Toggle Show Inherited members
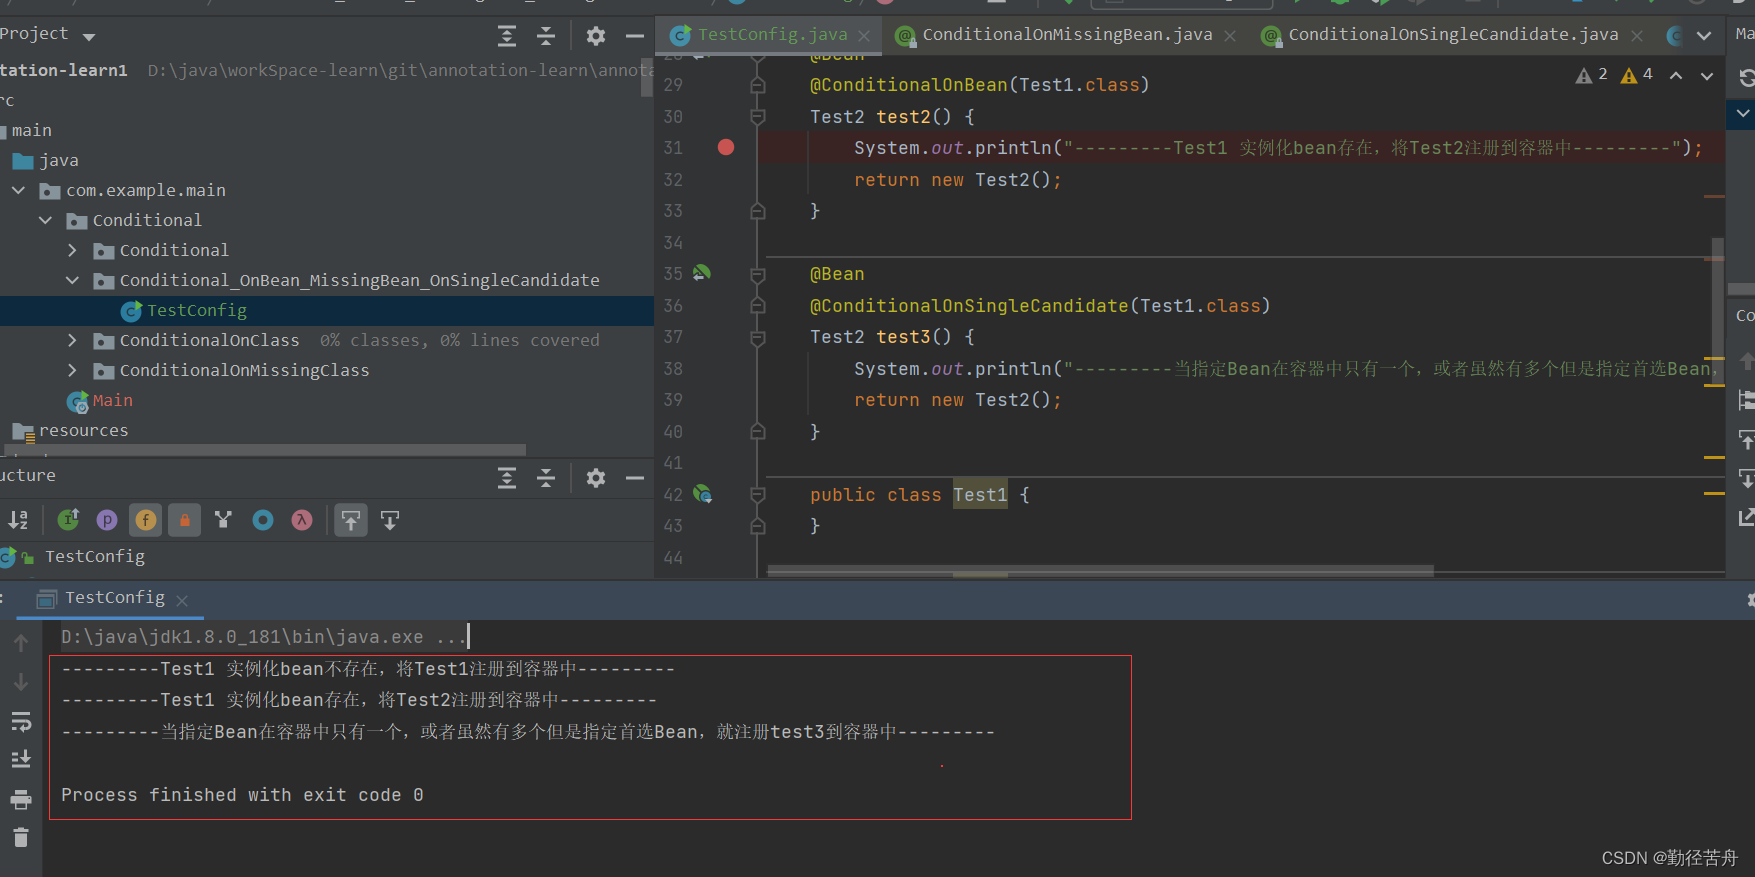Image resolution: width=1755 pixels, height=877 pixels. [223, 520]
